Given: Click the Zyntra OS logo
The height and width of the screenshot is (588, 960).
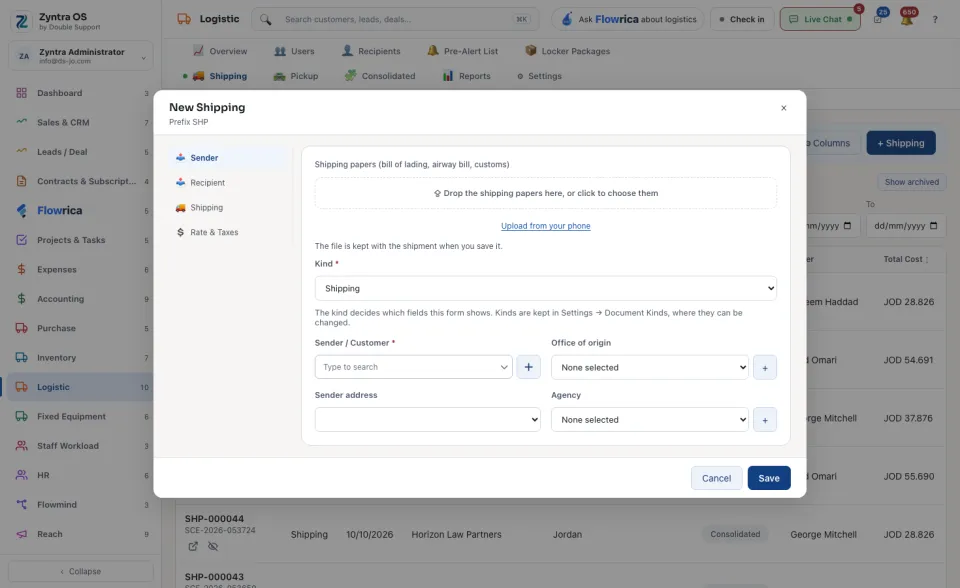Looking at the screenshot, I should coord(21,21).
